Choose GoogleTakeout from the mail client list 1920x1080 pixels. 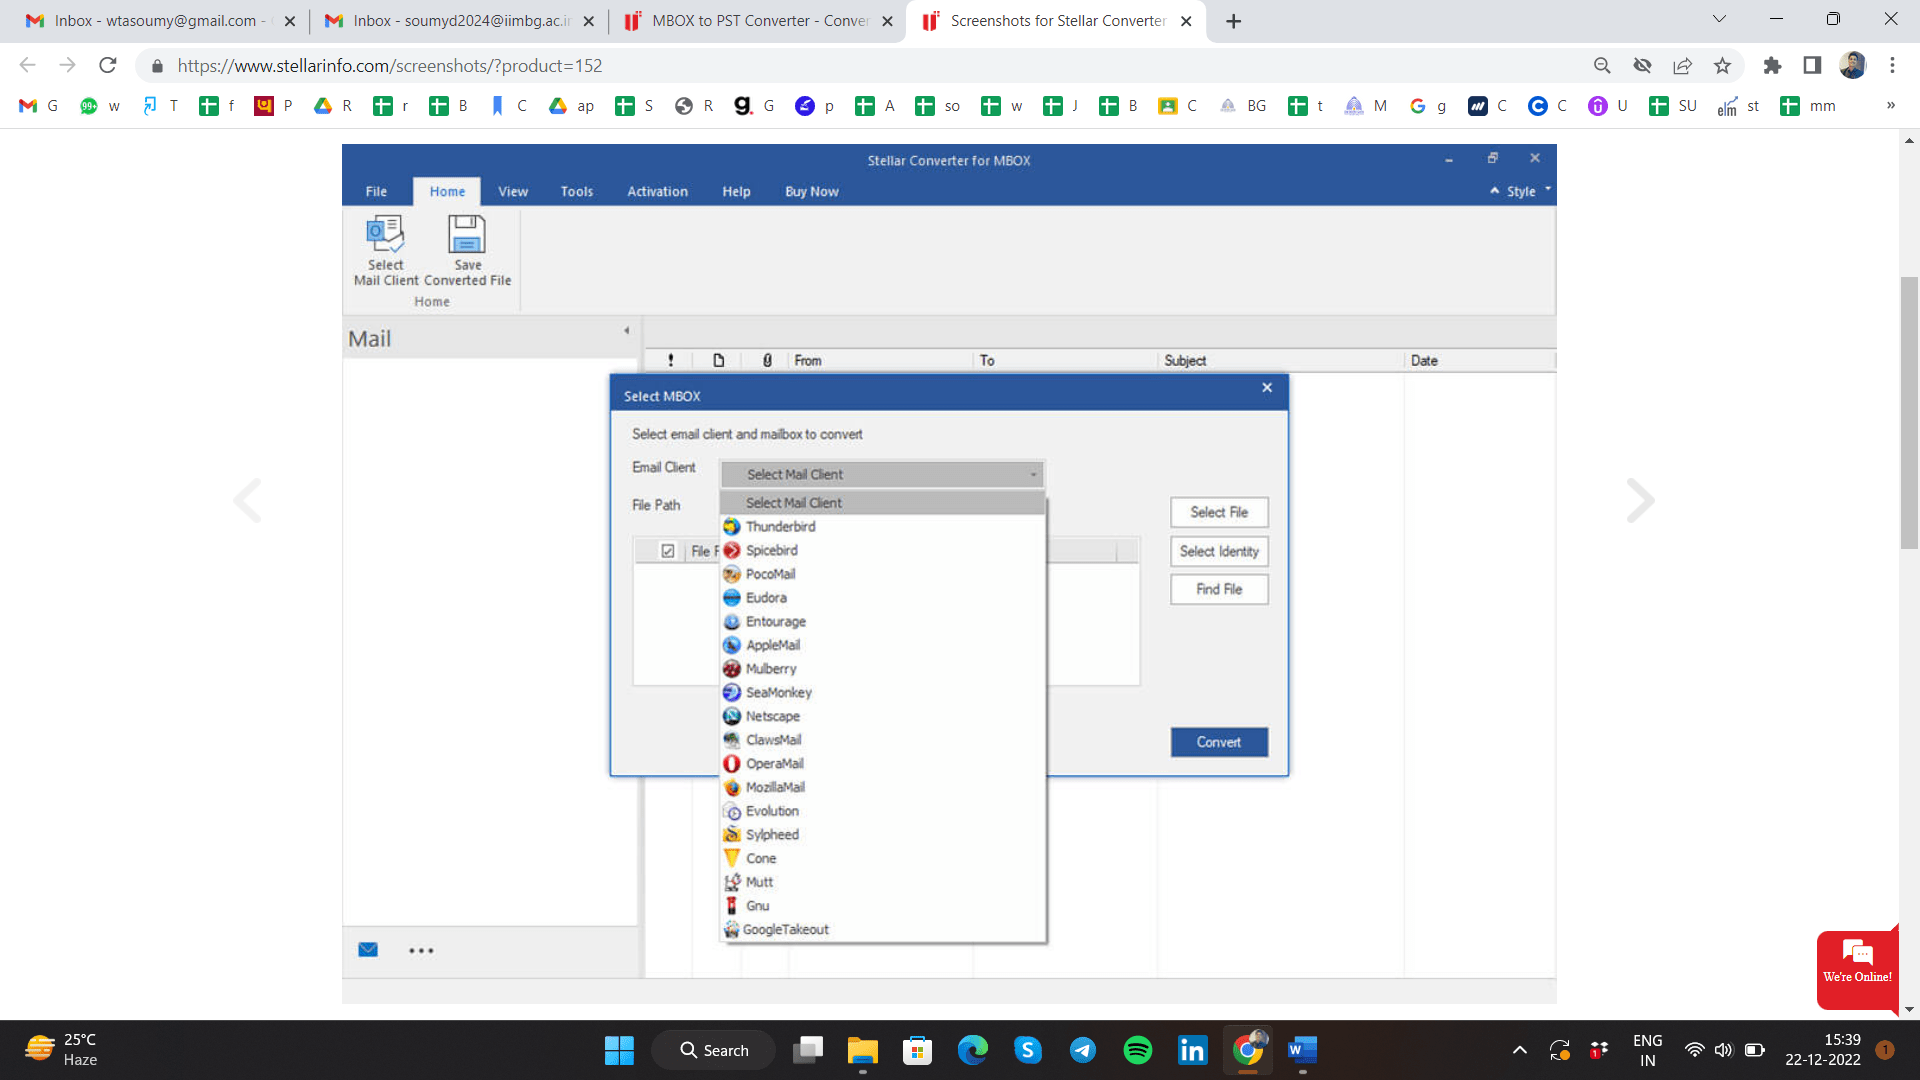coord(883,930)
